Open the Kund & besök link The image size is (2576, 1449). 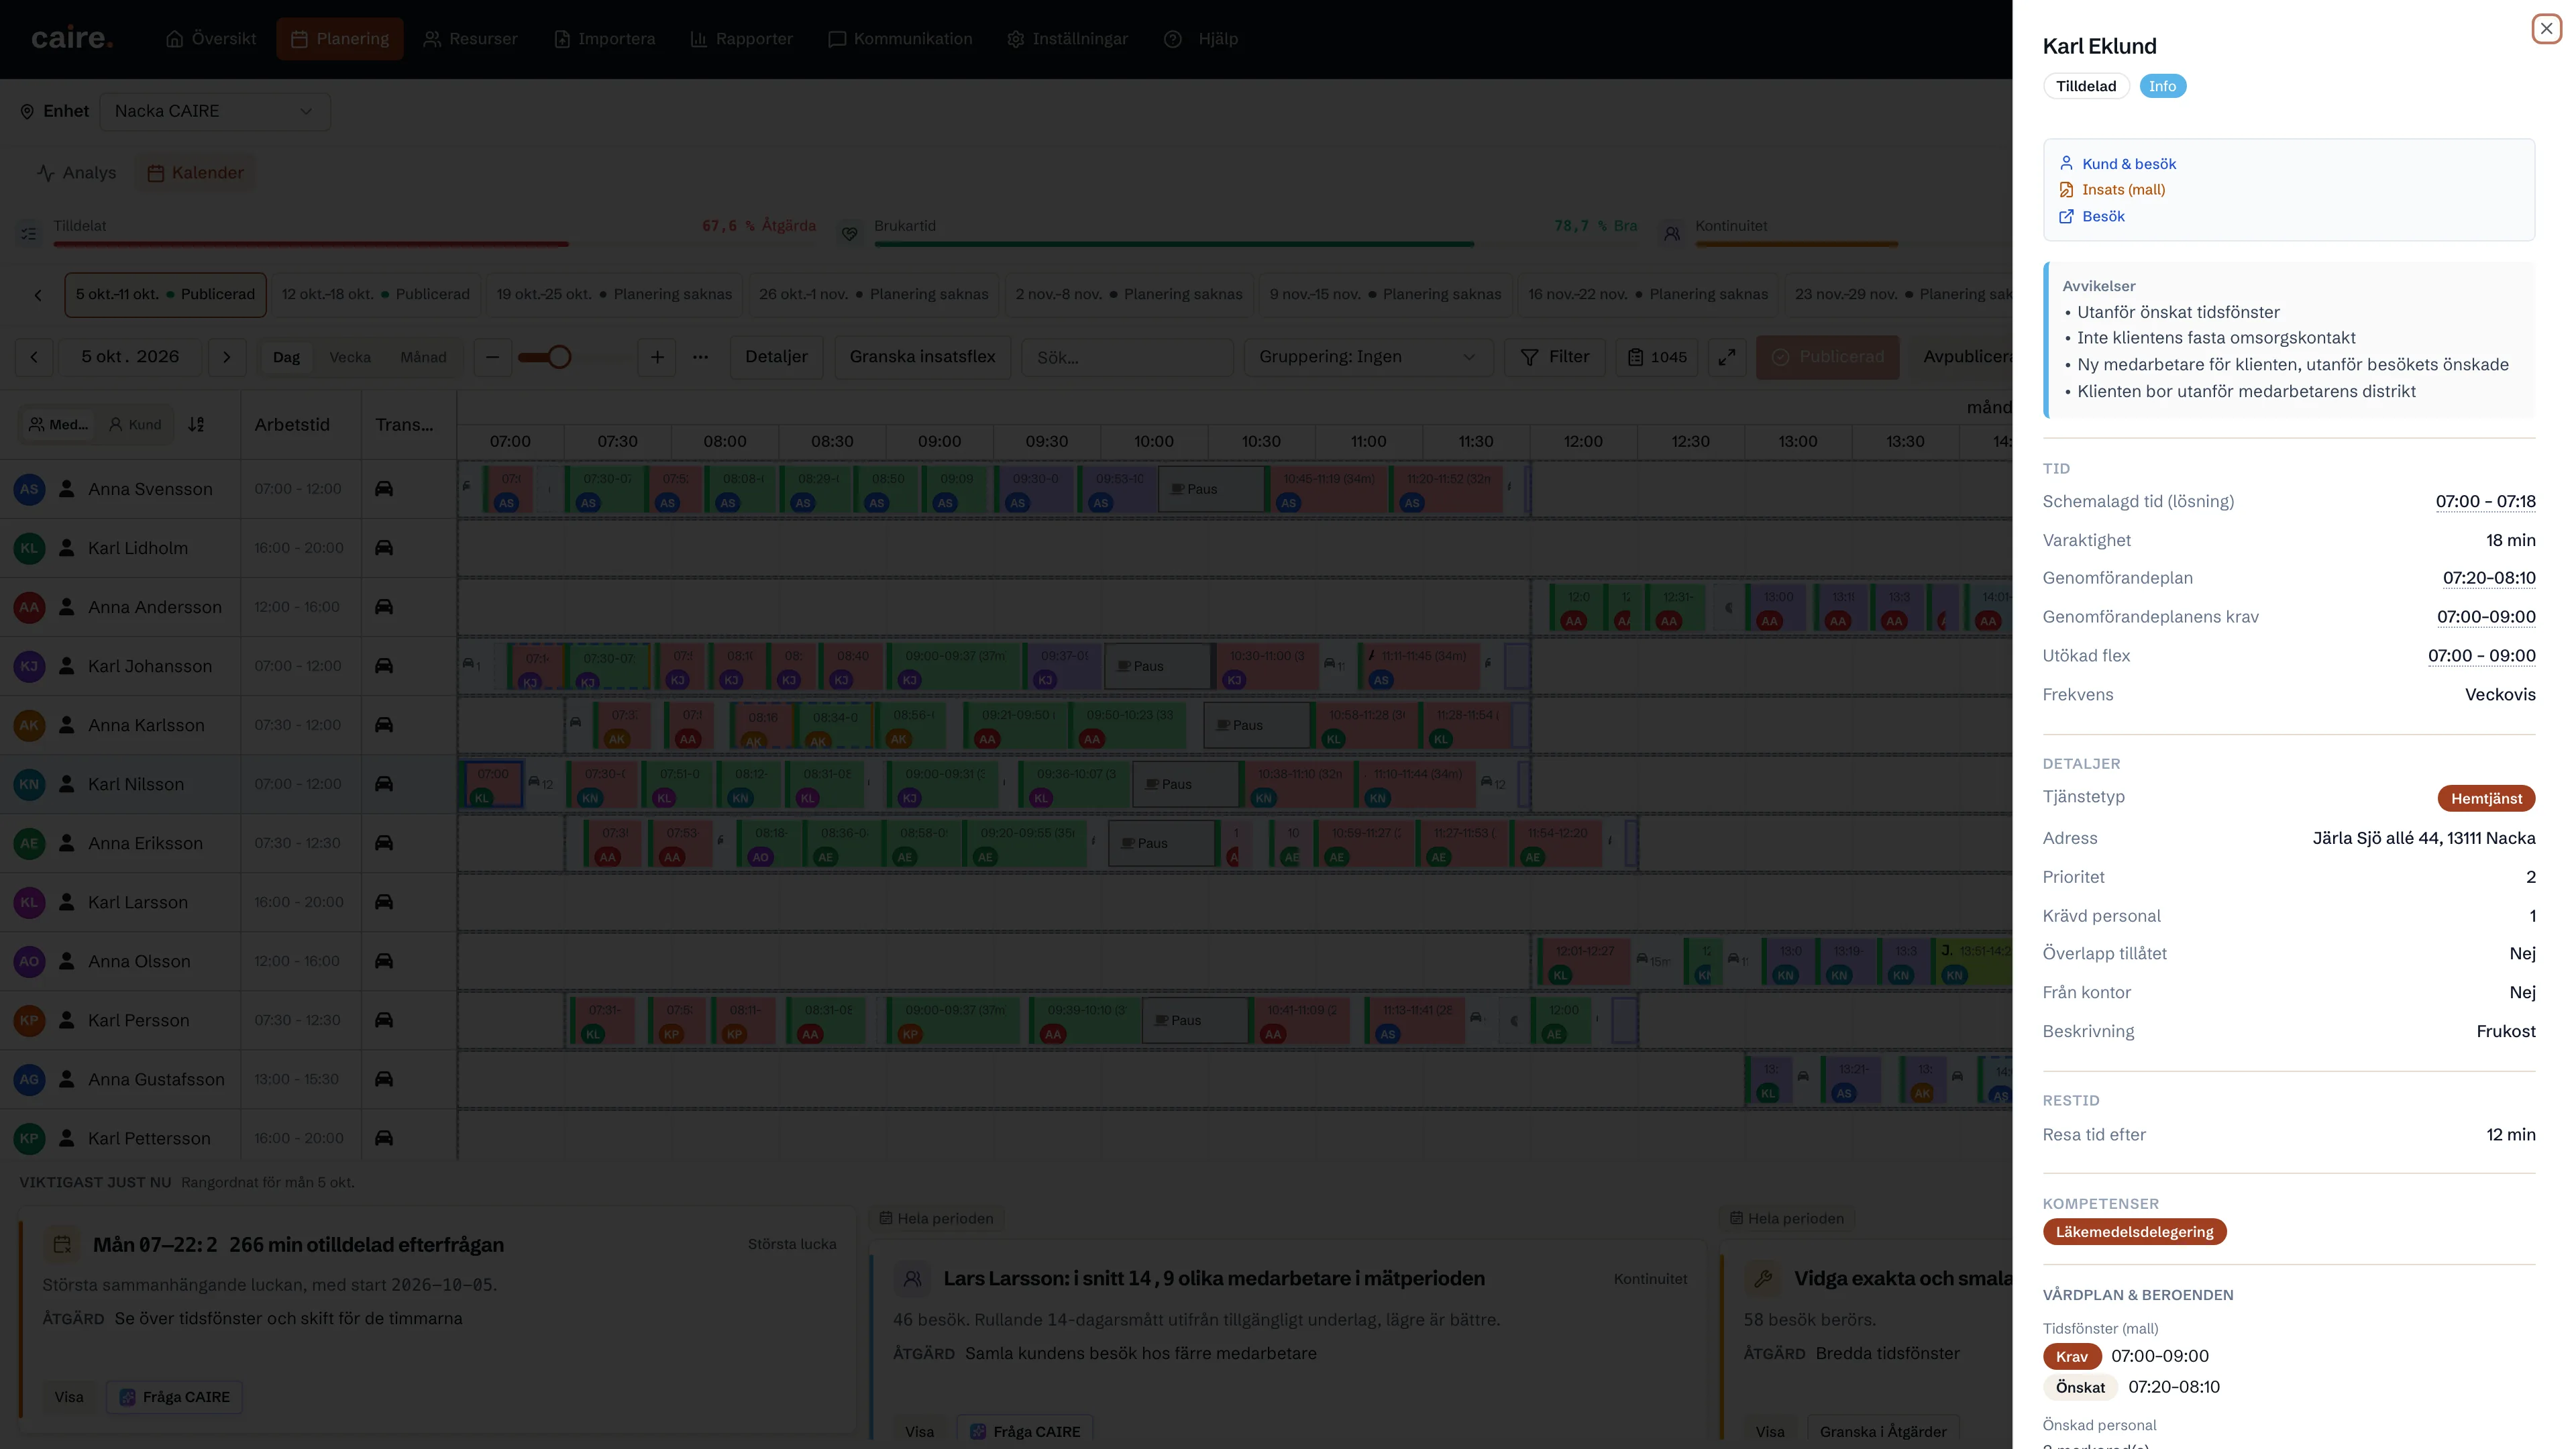pos(2128,164)
